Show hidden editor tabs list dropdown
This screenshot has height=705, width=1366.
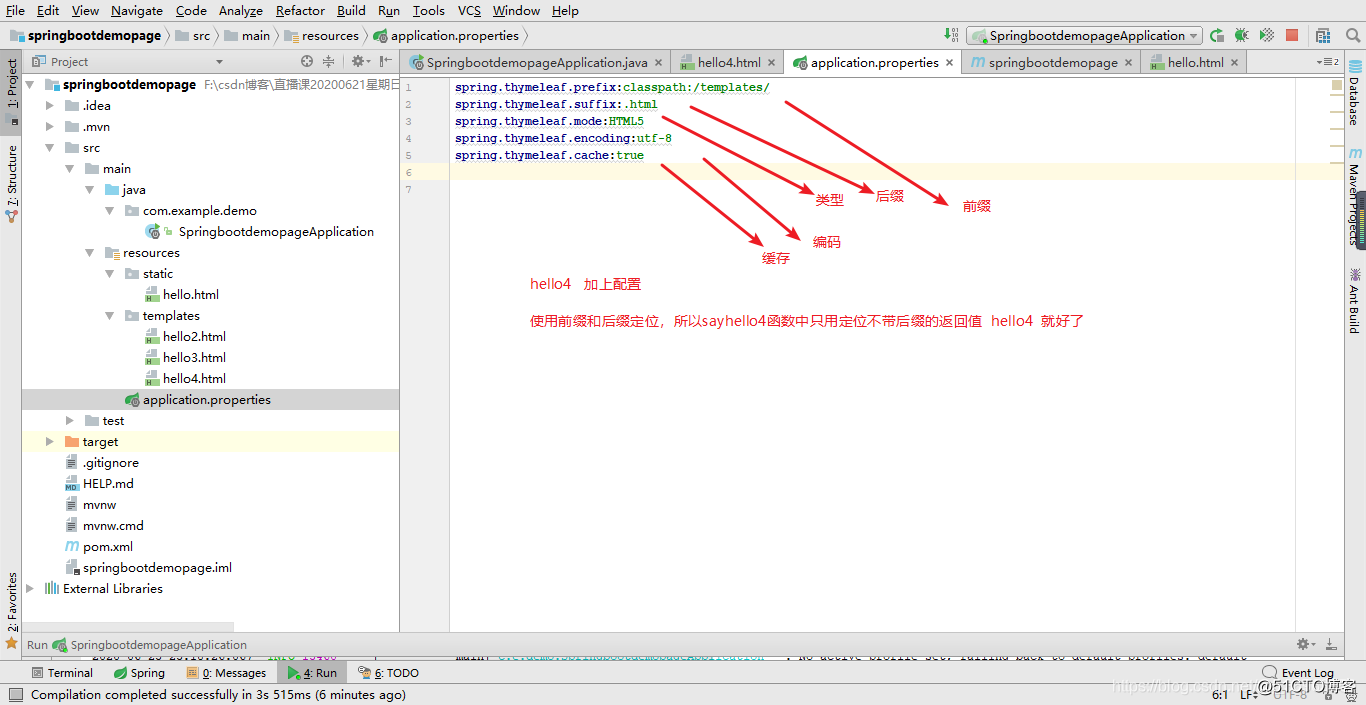pos(1327,62)
